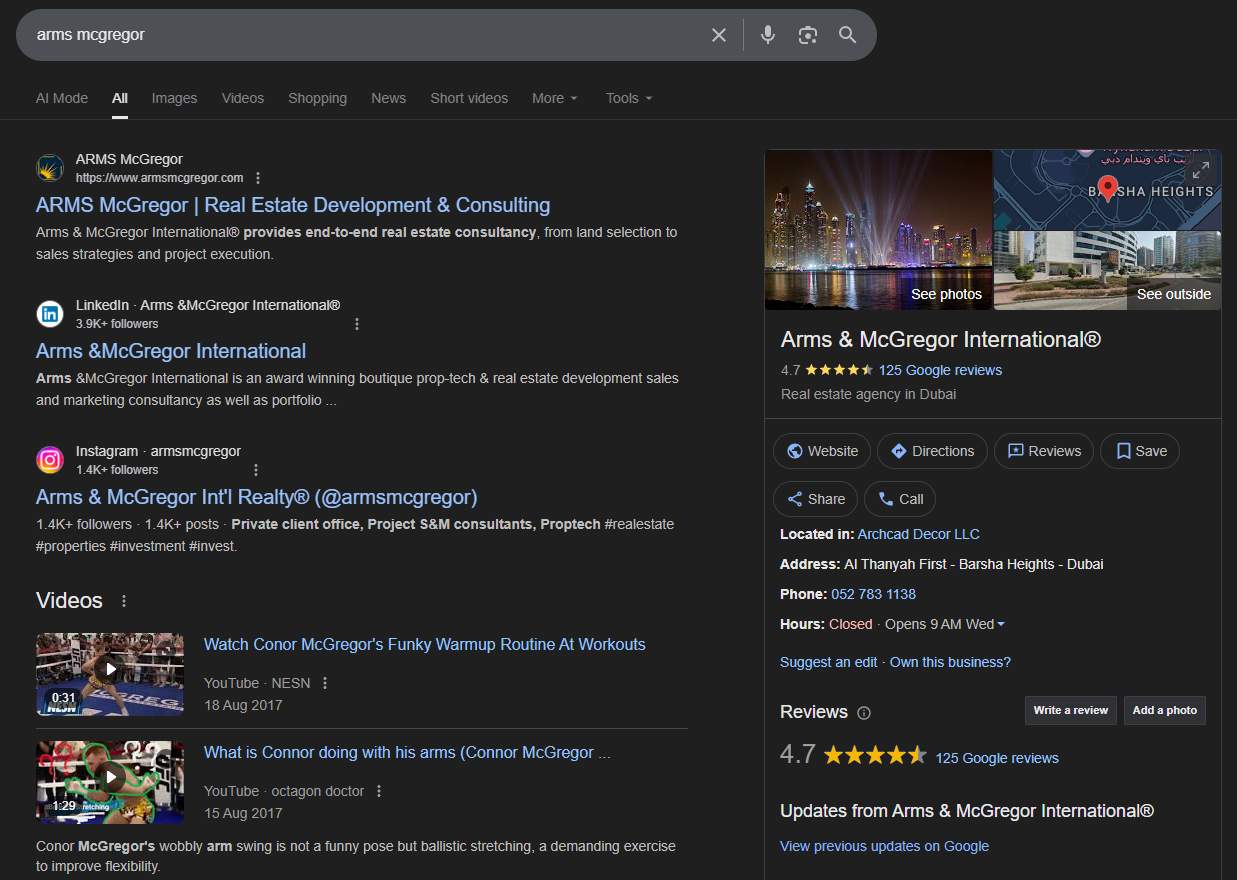This screenshot has height=880, width=1237.
Task: Open the ARMS McGregor Real Estate Development link
Action: [292, 205]
